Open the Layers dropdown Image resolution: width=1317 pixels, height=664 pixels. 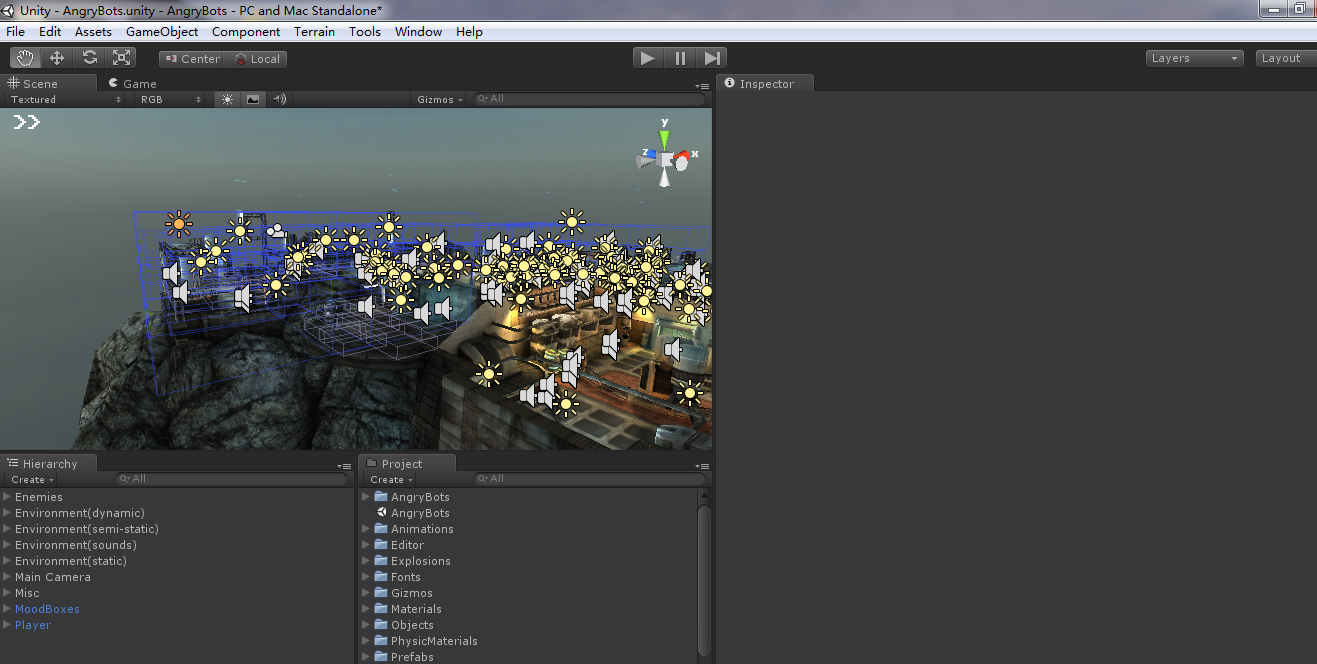tap(1194, 58)
